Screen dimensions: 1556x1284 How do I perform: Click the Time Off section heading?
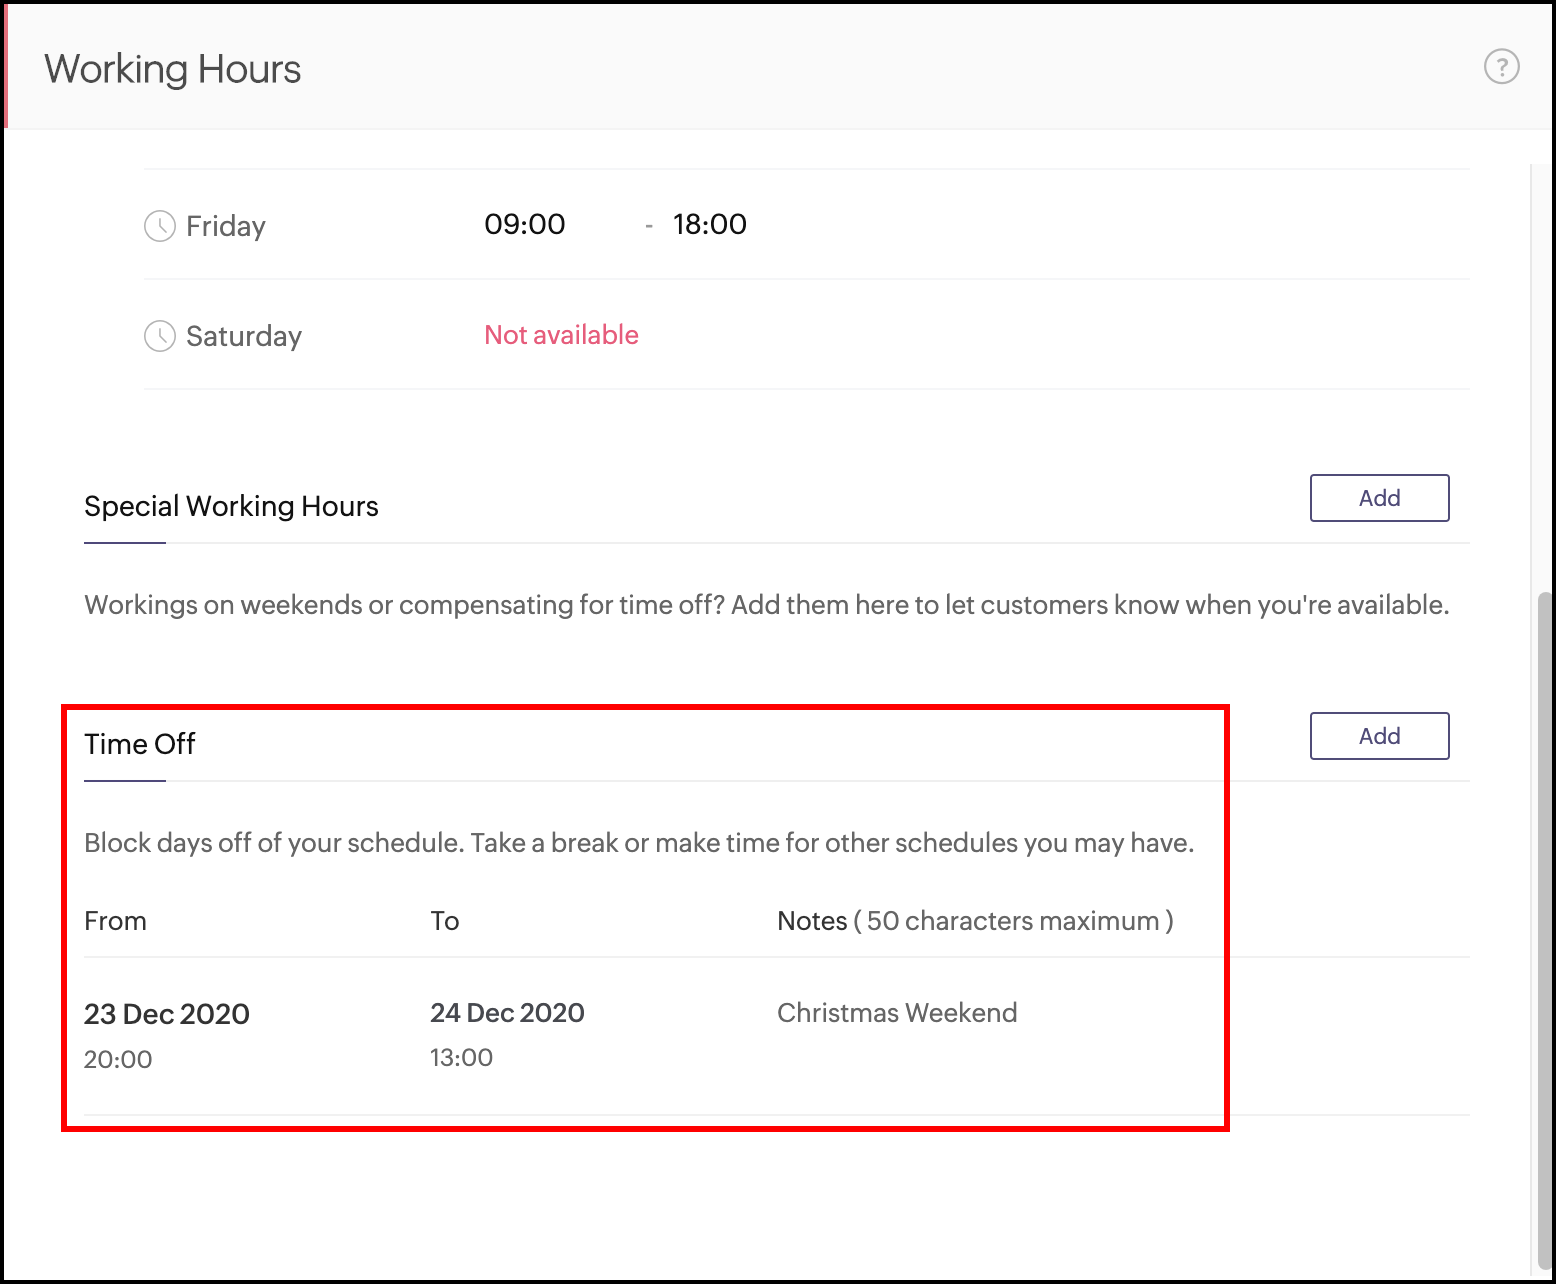(140, 744)
